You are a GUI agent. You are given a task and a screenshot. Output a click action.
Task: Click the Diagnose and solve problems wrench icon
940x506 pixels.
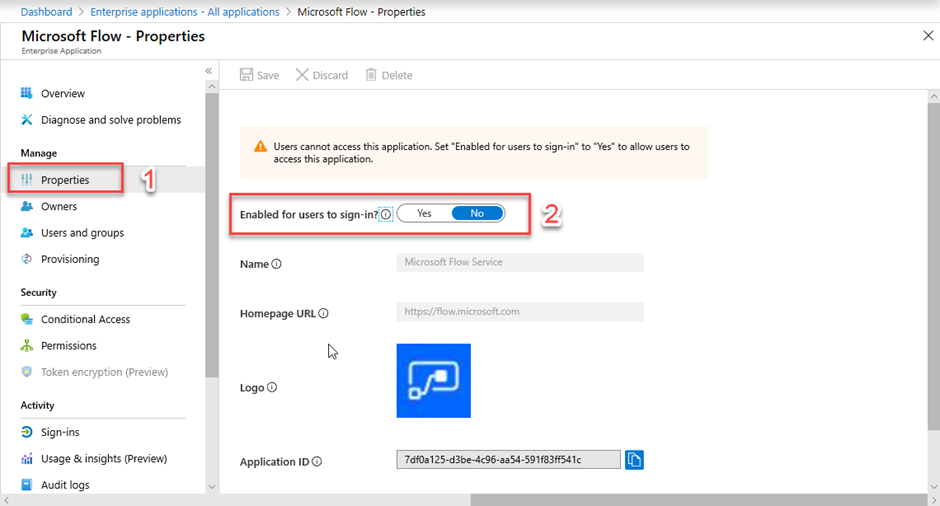[26, 119]
